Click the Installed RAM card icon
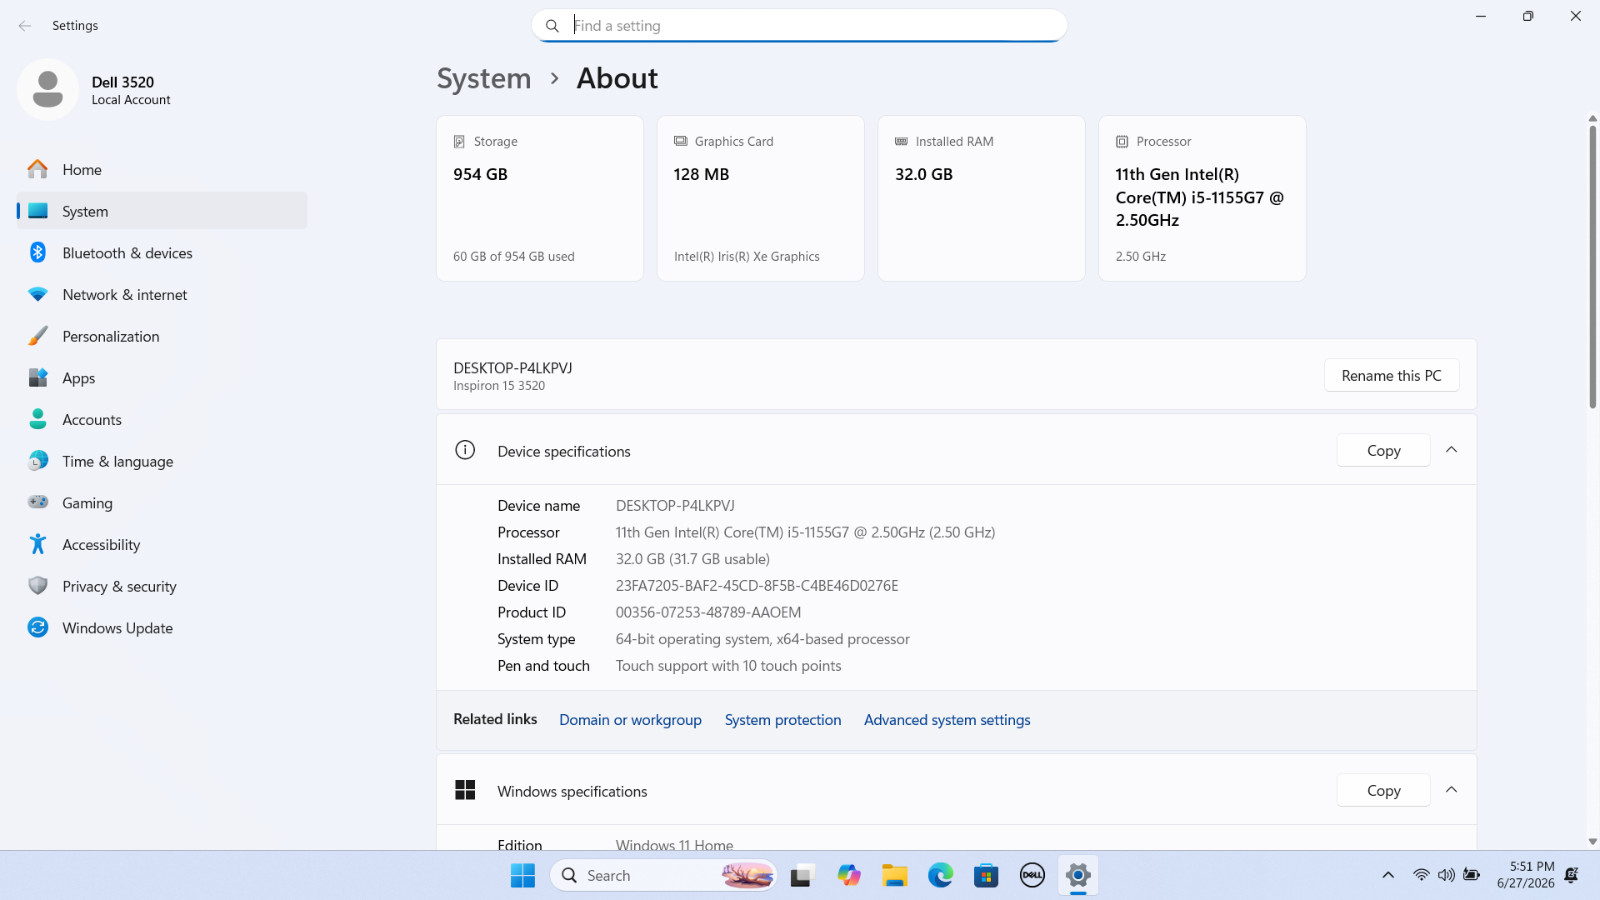The width and height of the screenshot is (1600, 900). click(x=901, y=142)
